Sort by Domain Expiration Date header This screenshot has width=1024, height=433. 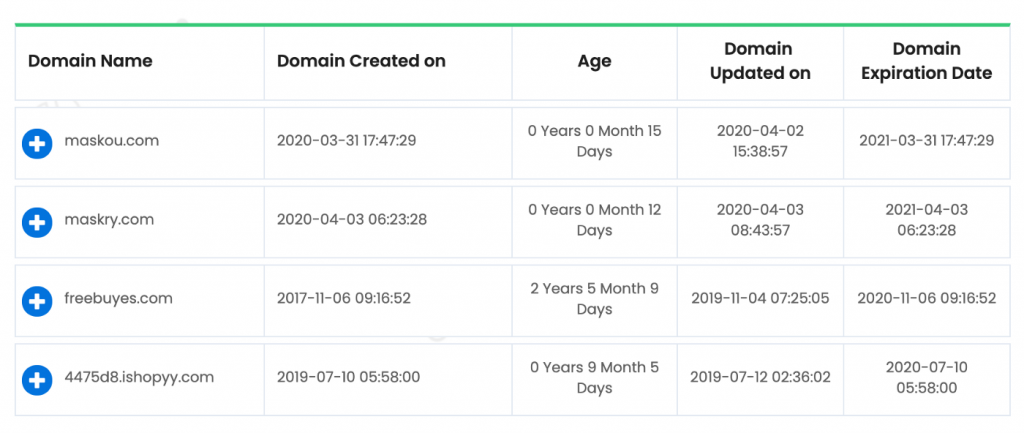pyautogui.click(x=927, y=61)
